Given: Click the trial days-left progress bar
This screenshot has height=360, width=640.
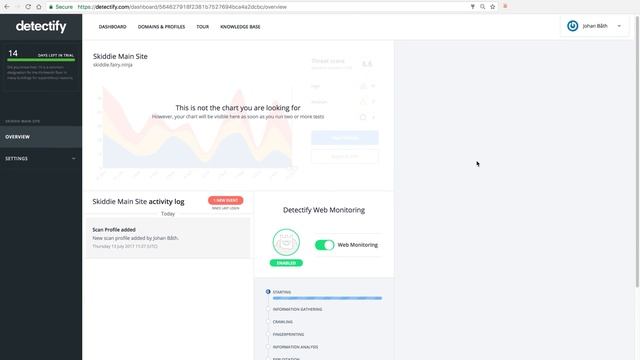Looking at the screenshot, I should click(41, 60).
